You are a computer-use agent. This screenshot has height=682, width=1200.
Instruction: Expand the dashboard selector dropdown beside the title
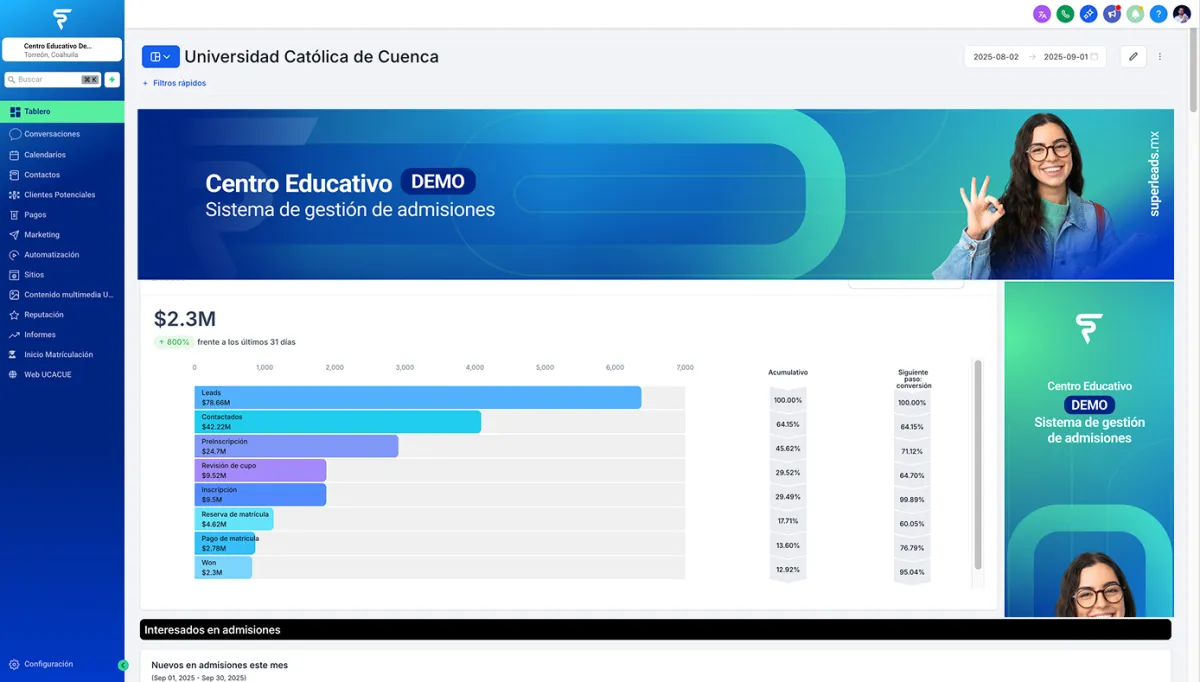click(x=160, y=56)
